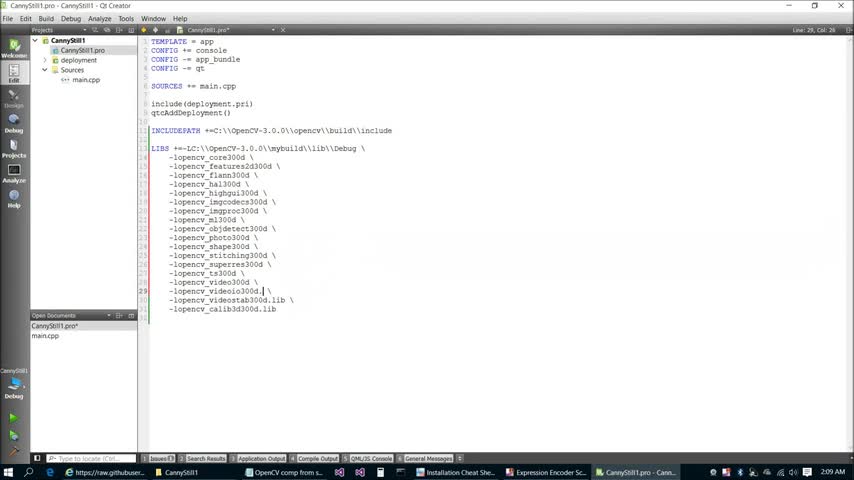
Task: Open the Debug menu
Action: tap(71, 19)
